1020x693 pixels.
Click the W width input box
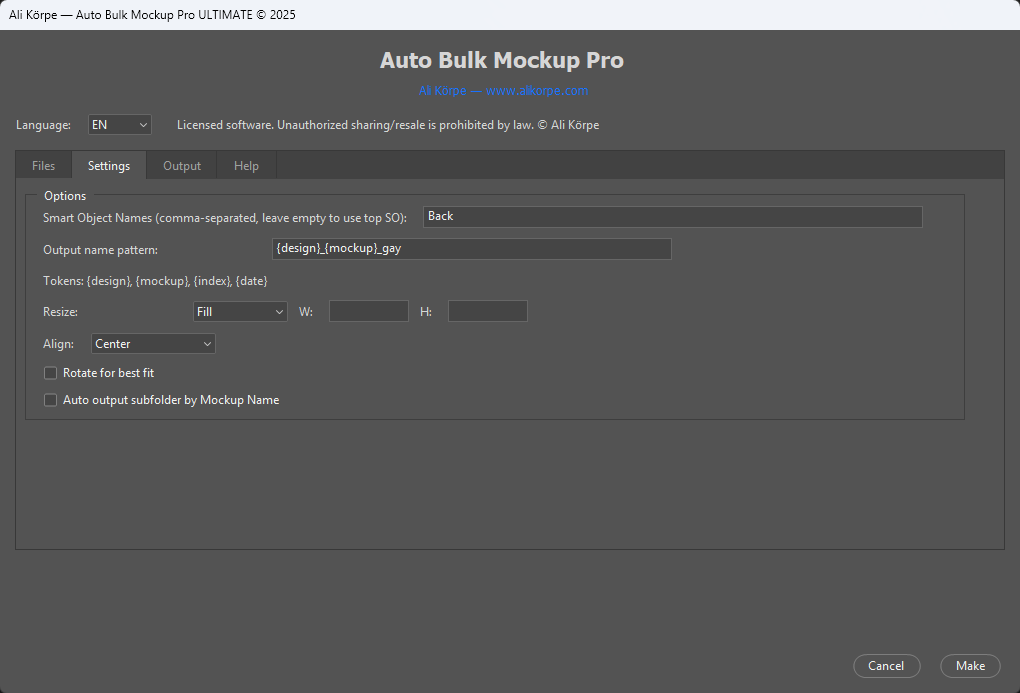coord(368,311)
